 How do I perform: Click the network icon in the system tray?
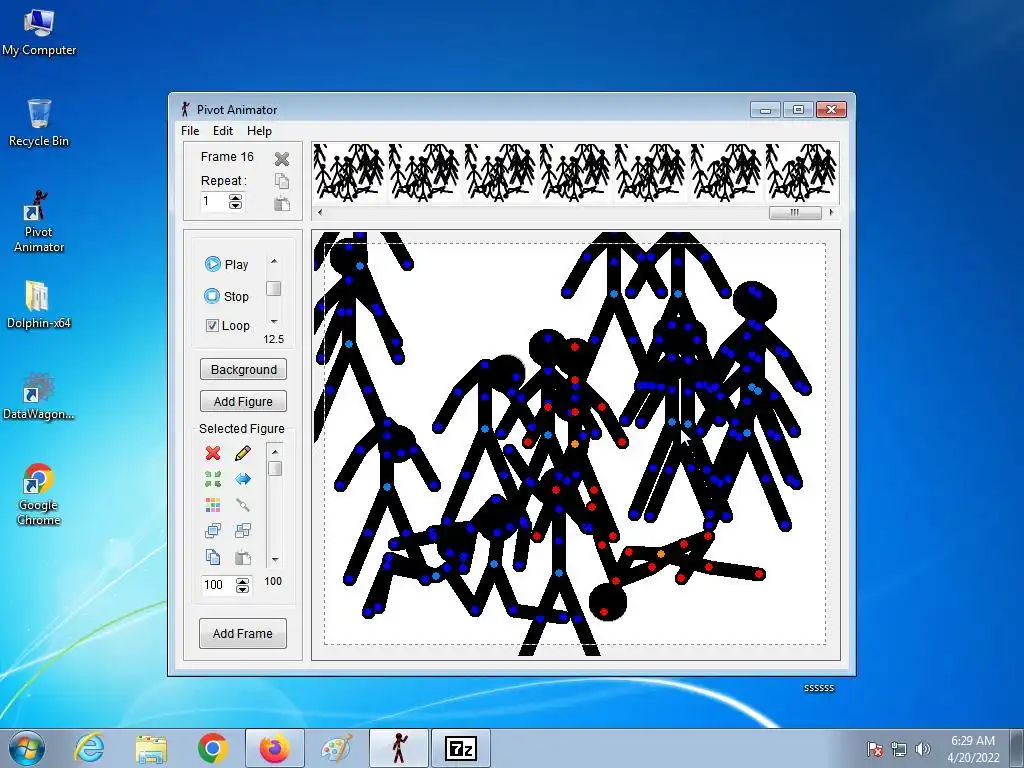point(899,749)
